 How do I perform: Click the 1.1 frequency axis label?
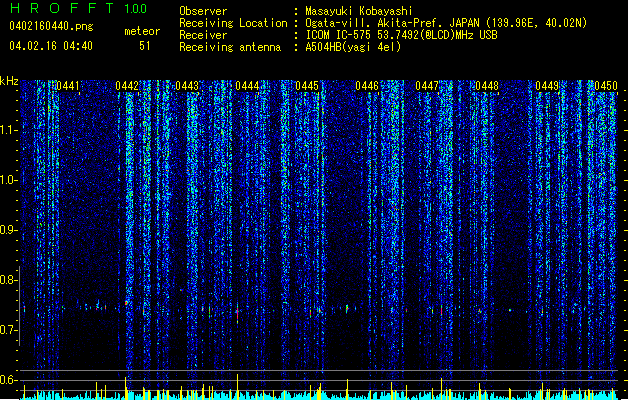click(x=9, y=130)
